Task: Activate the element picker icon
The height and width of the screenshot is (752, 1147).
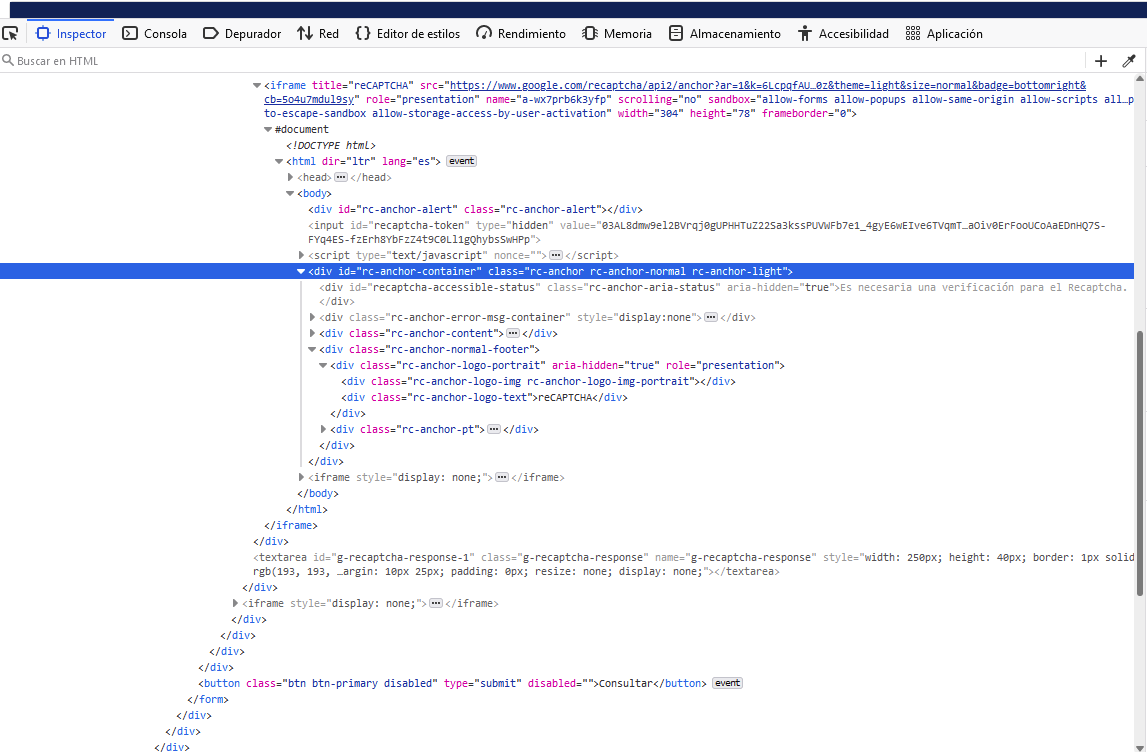Action: [x=10, y=33]
